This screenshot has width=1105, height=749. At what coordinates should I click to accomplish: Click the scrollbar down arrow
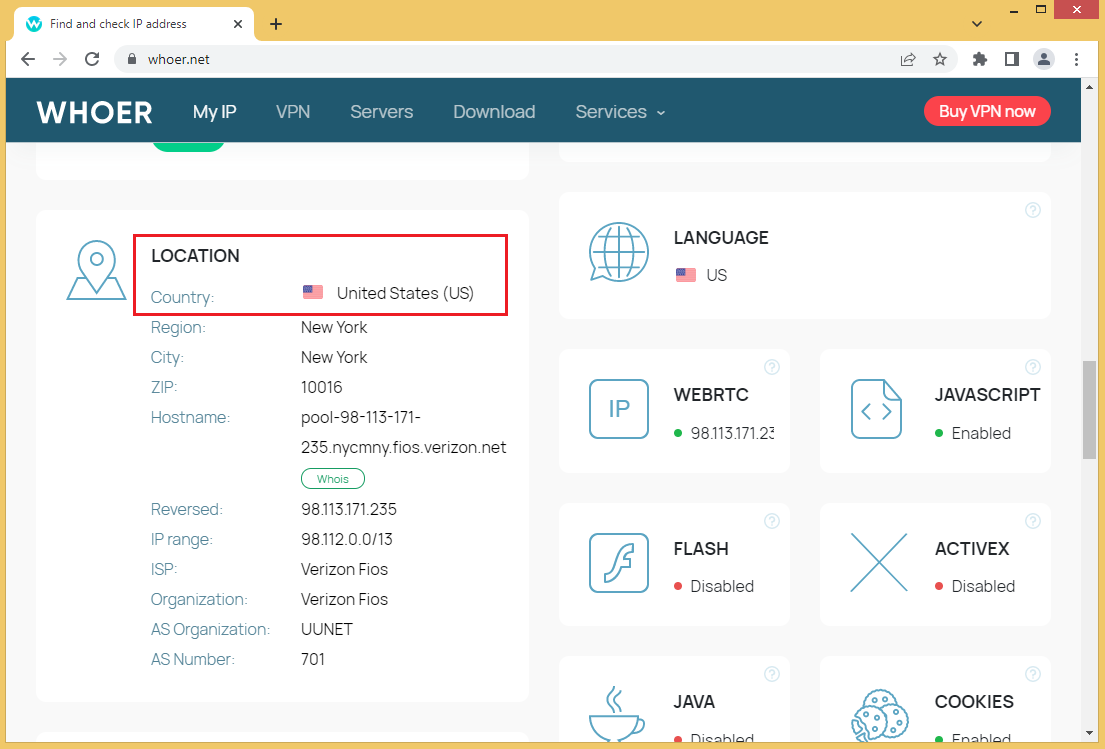[x=1089, y=733]
